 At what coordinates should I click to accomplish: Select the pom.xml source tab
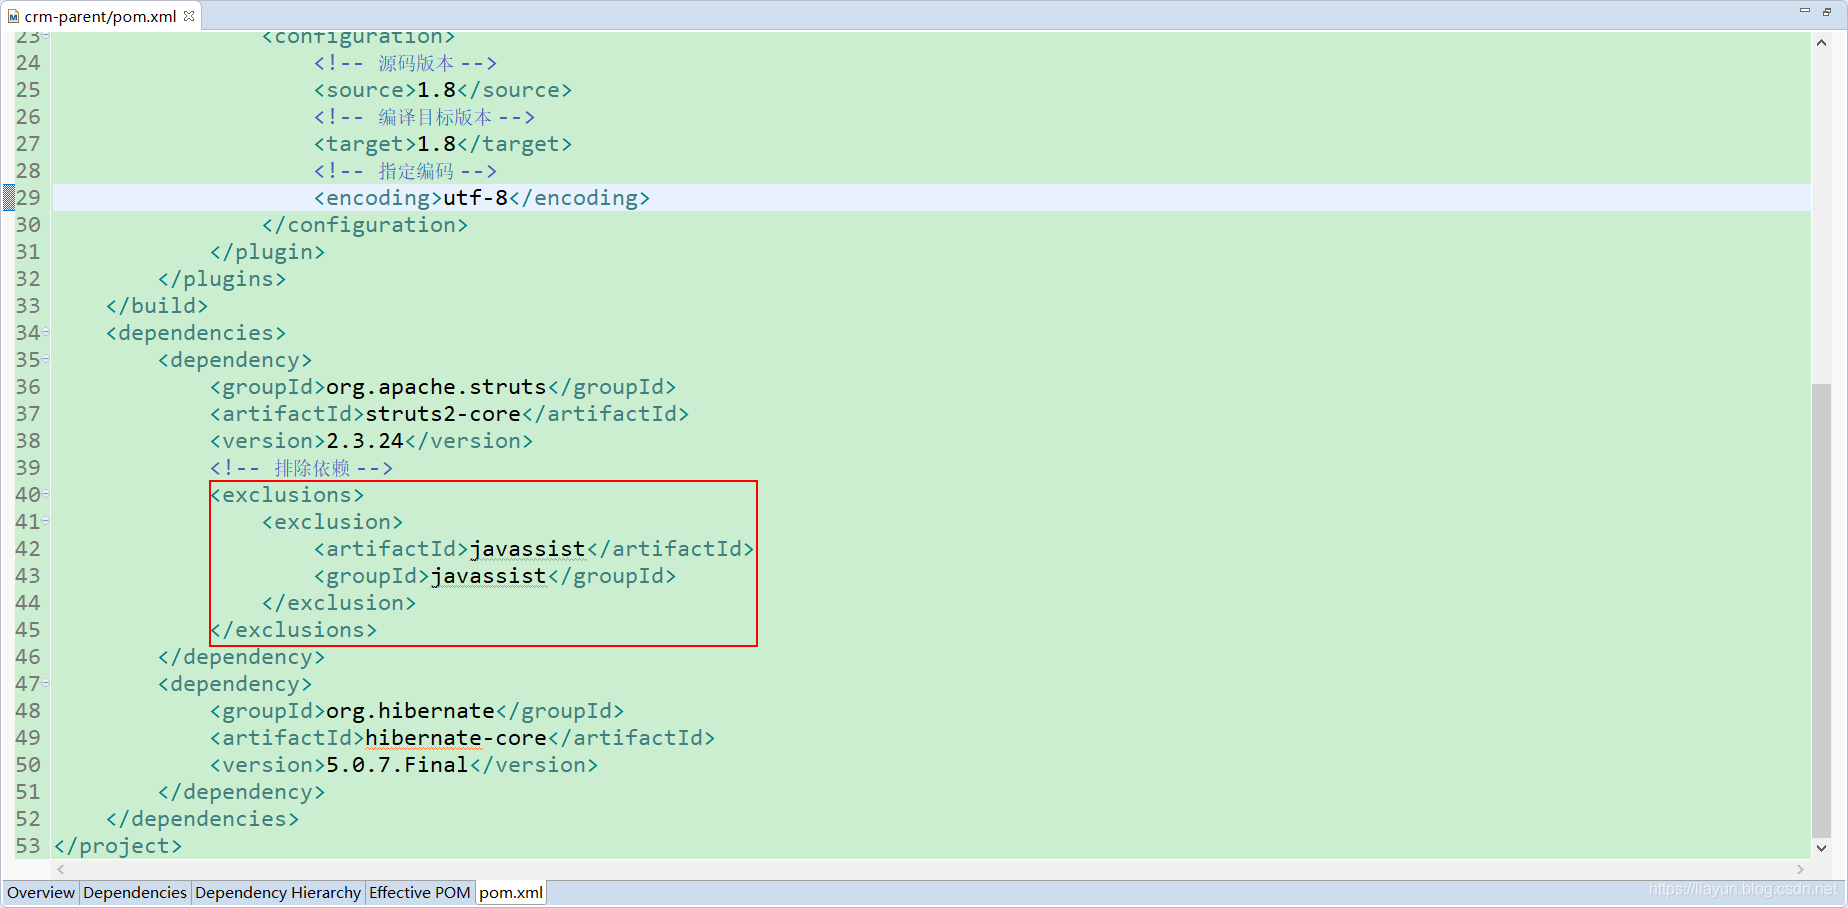point(511,892)
